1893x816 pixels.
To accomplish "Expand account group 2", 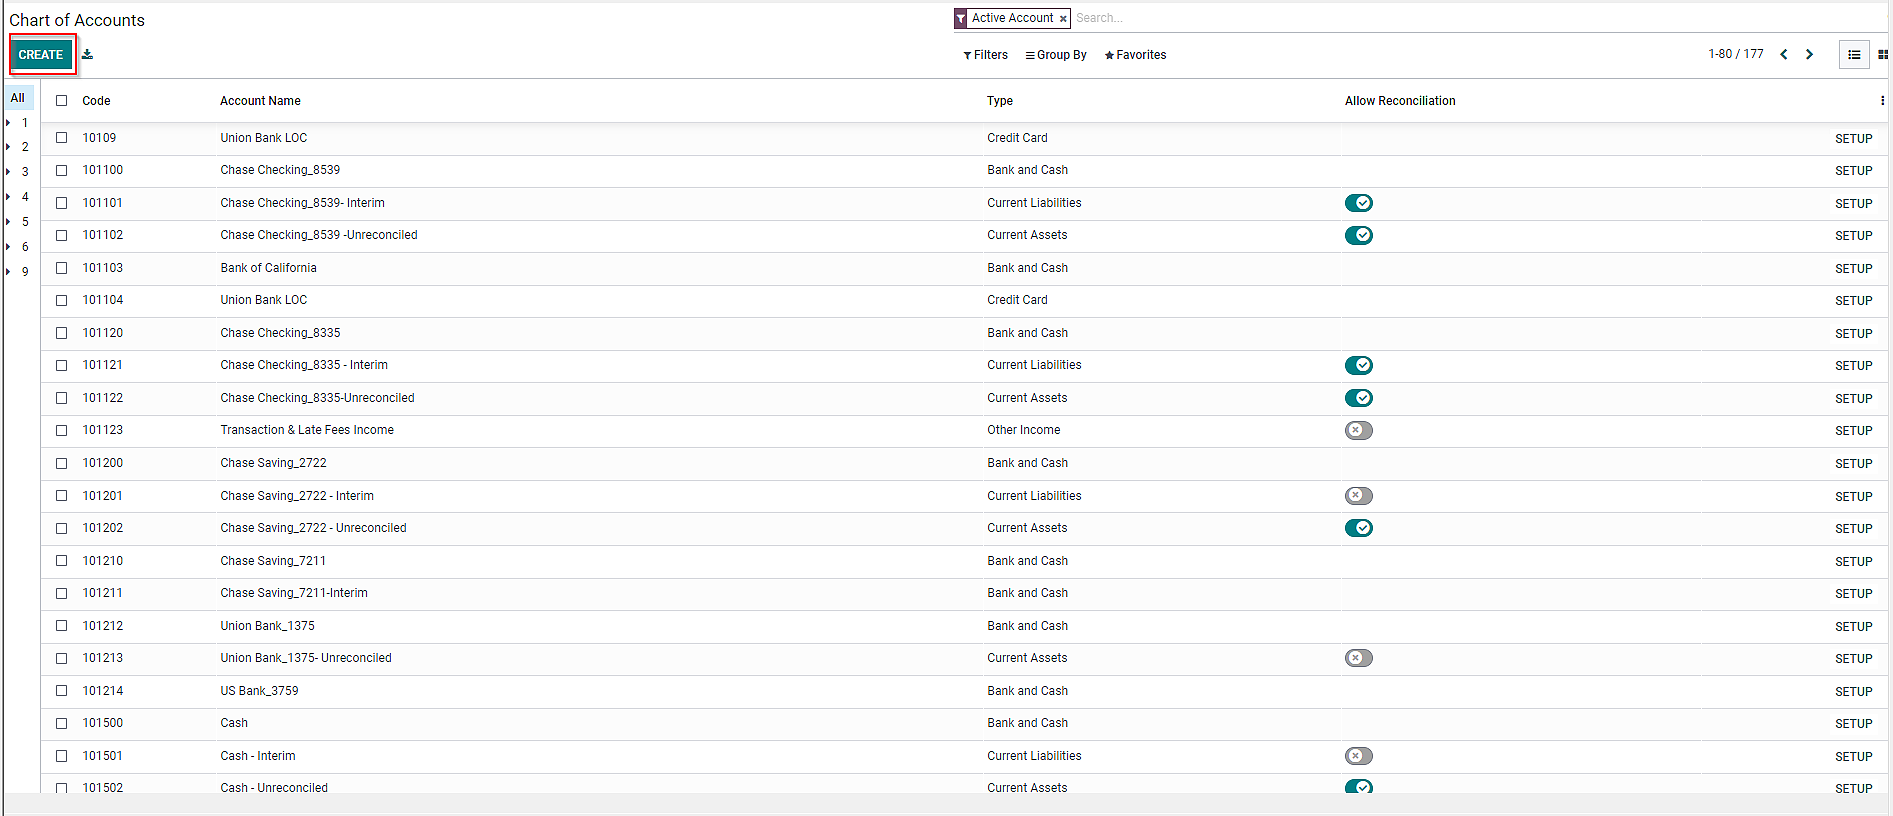I will click(8, 147).
